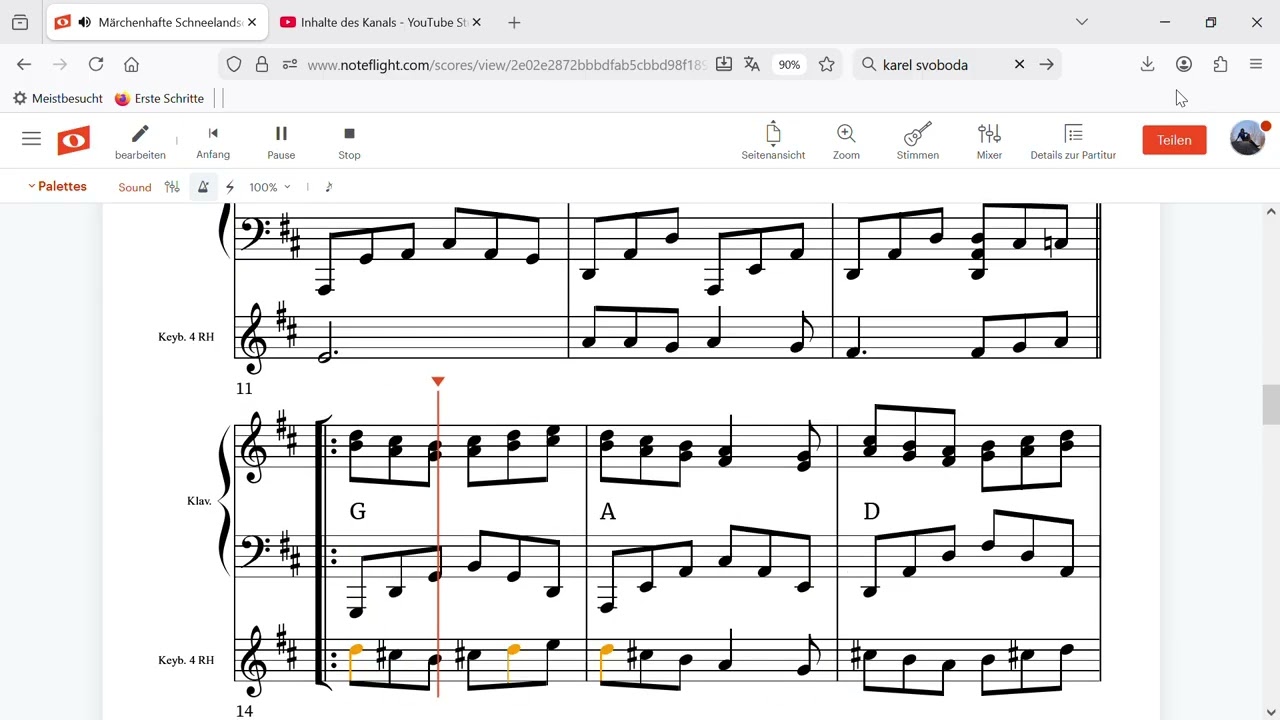The height and width of the screenshot is (720, 1280).
Task: Click the Klav. staff label
Action: 199,500
